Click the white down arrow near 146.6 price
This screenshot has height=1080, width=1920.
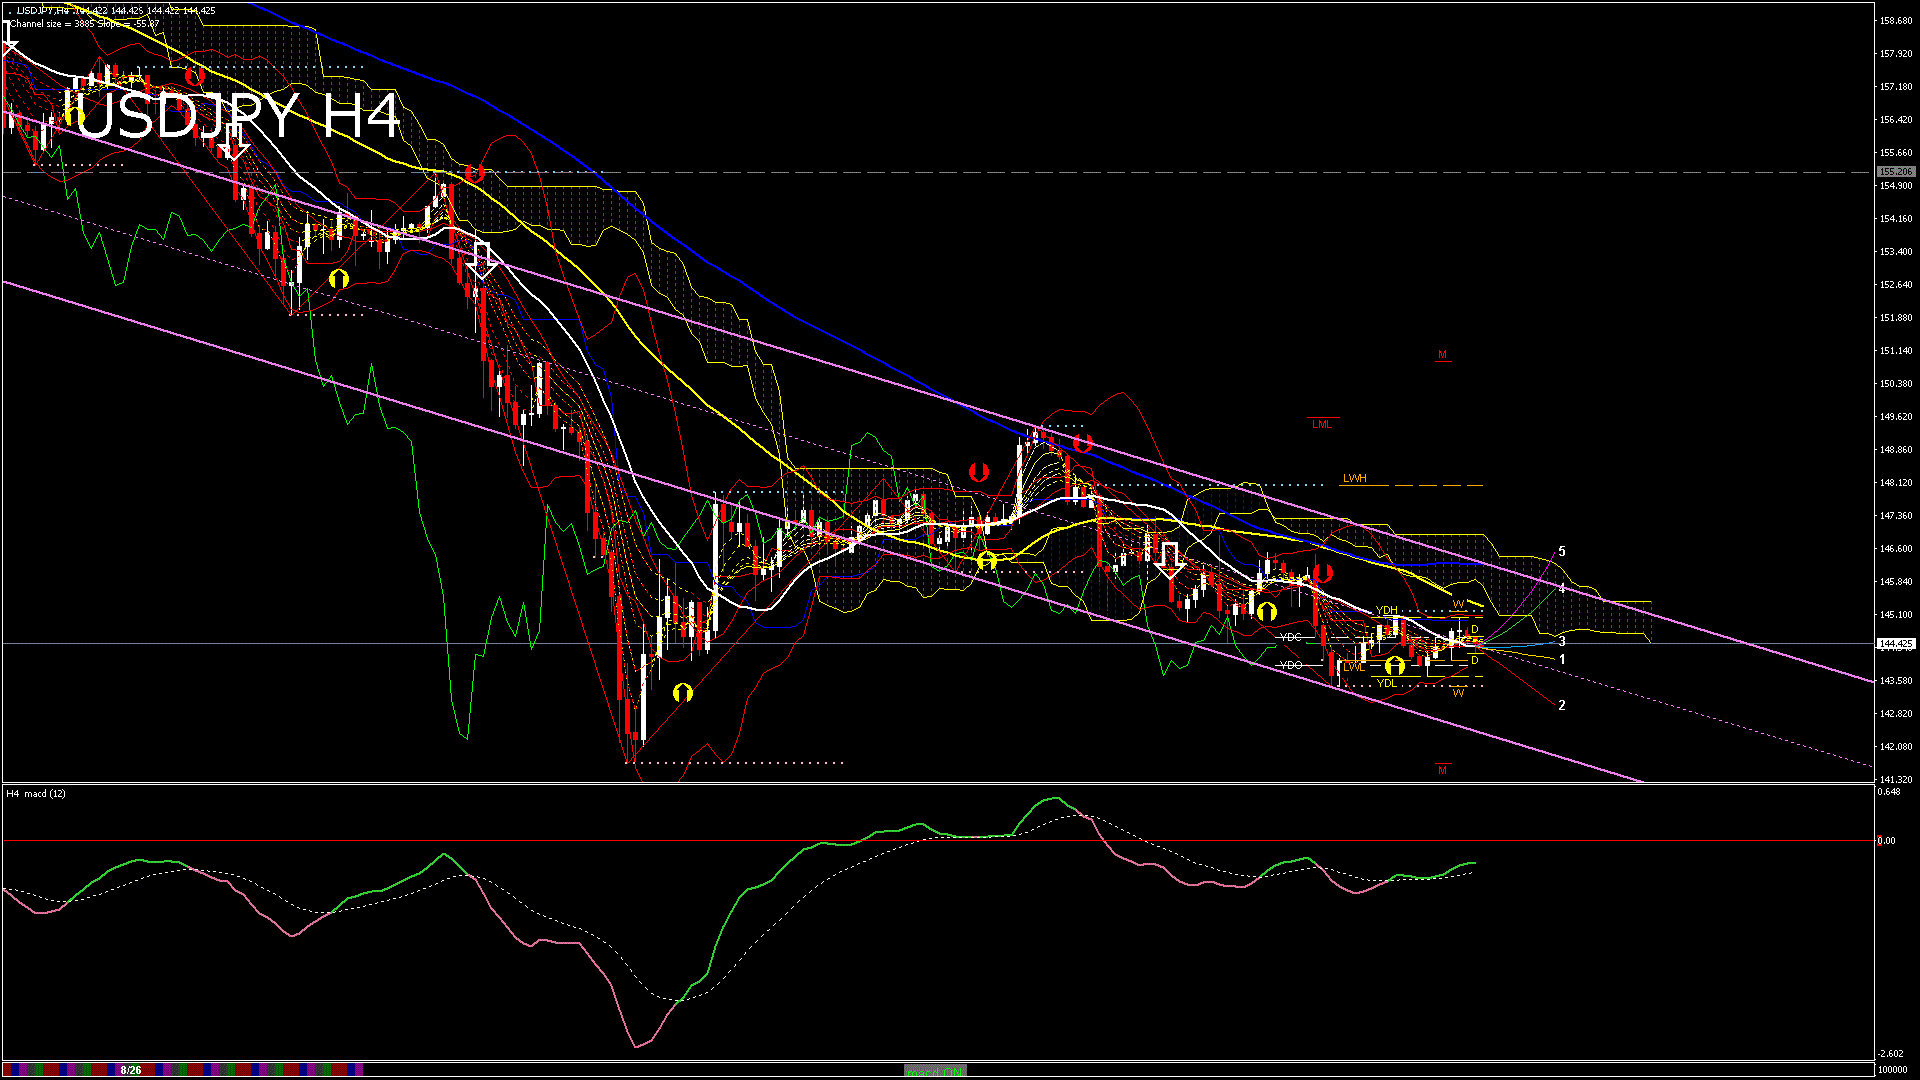point(1169,561)
